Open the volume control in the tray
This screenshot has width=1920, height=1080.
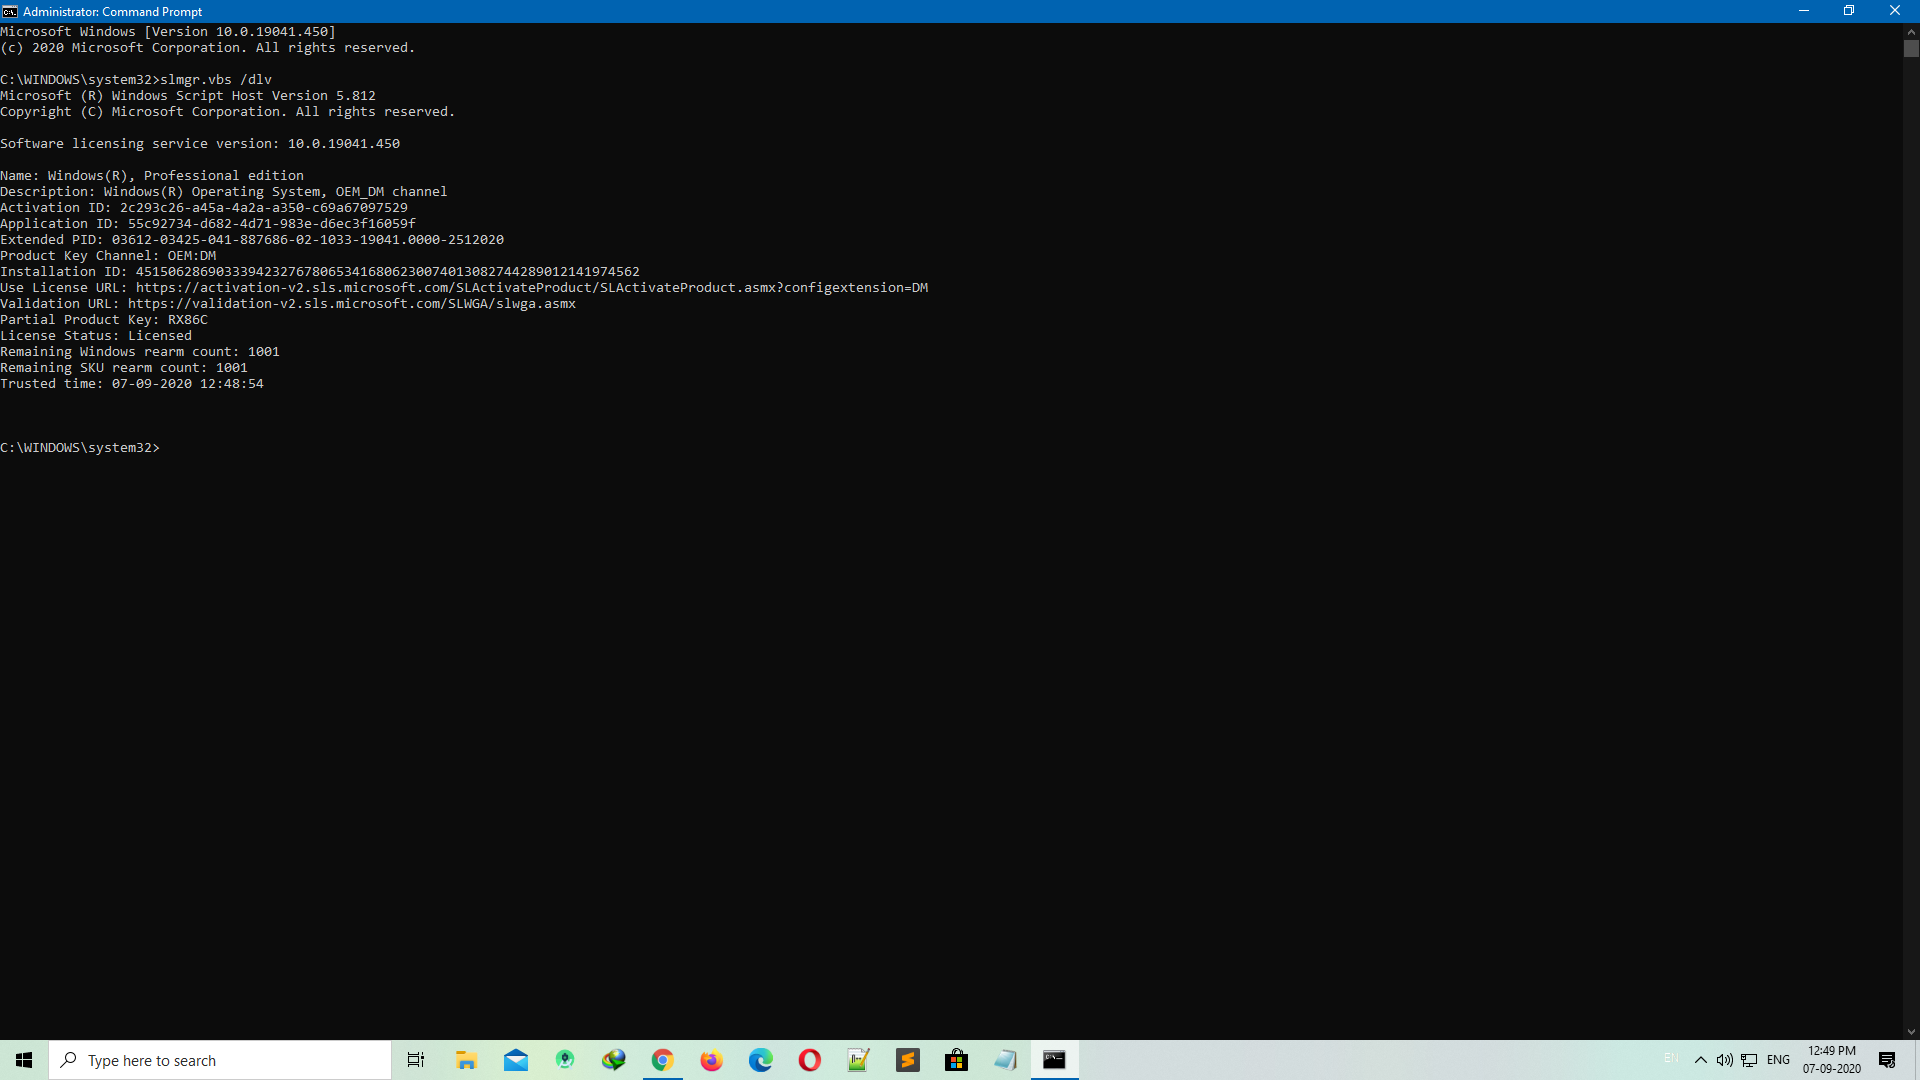[1724, 1060]
